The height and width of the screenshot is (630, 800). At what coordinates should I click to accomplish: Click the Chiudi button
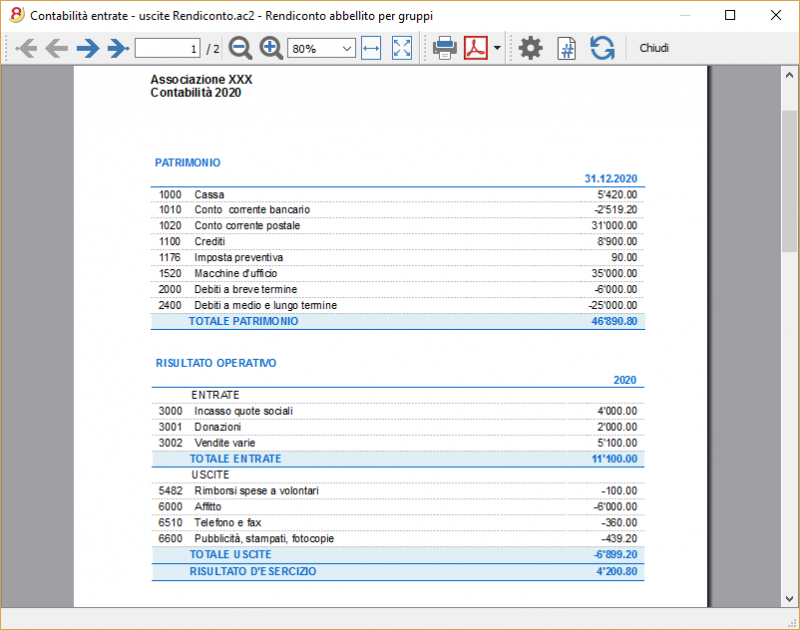coord(654,48)
